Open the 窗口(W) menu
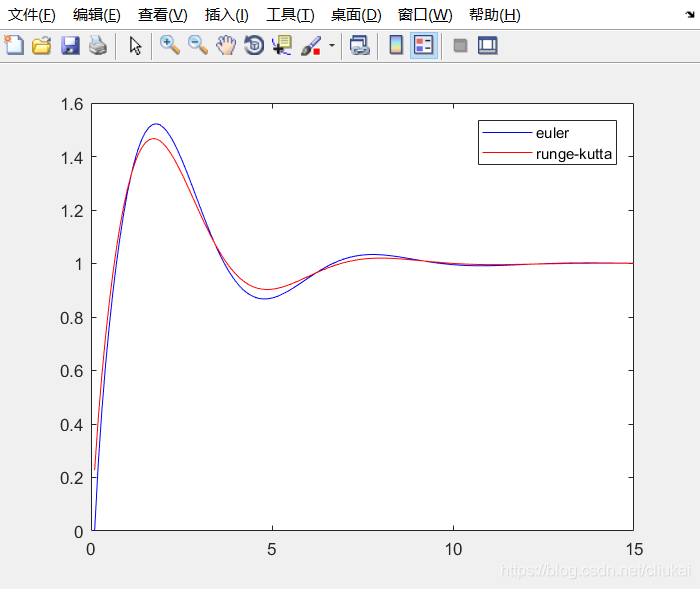 (425, 15)
